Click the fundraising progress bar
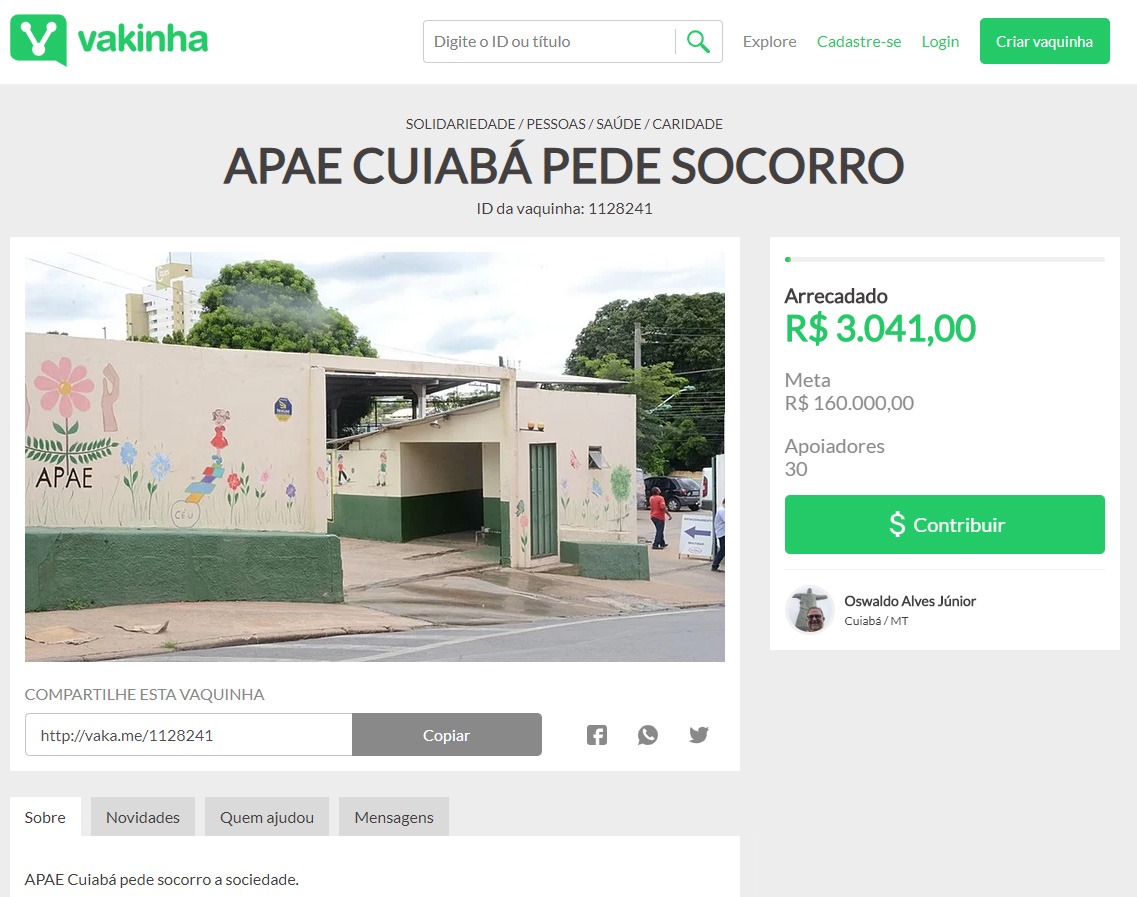The image size is (1137, 897). click(x=945, y=259)
